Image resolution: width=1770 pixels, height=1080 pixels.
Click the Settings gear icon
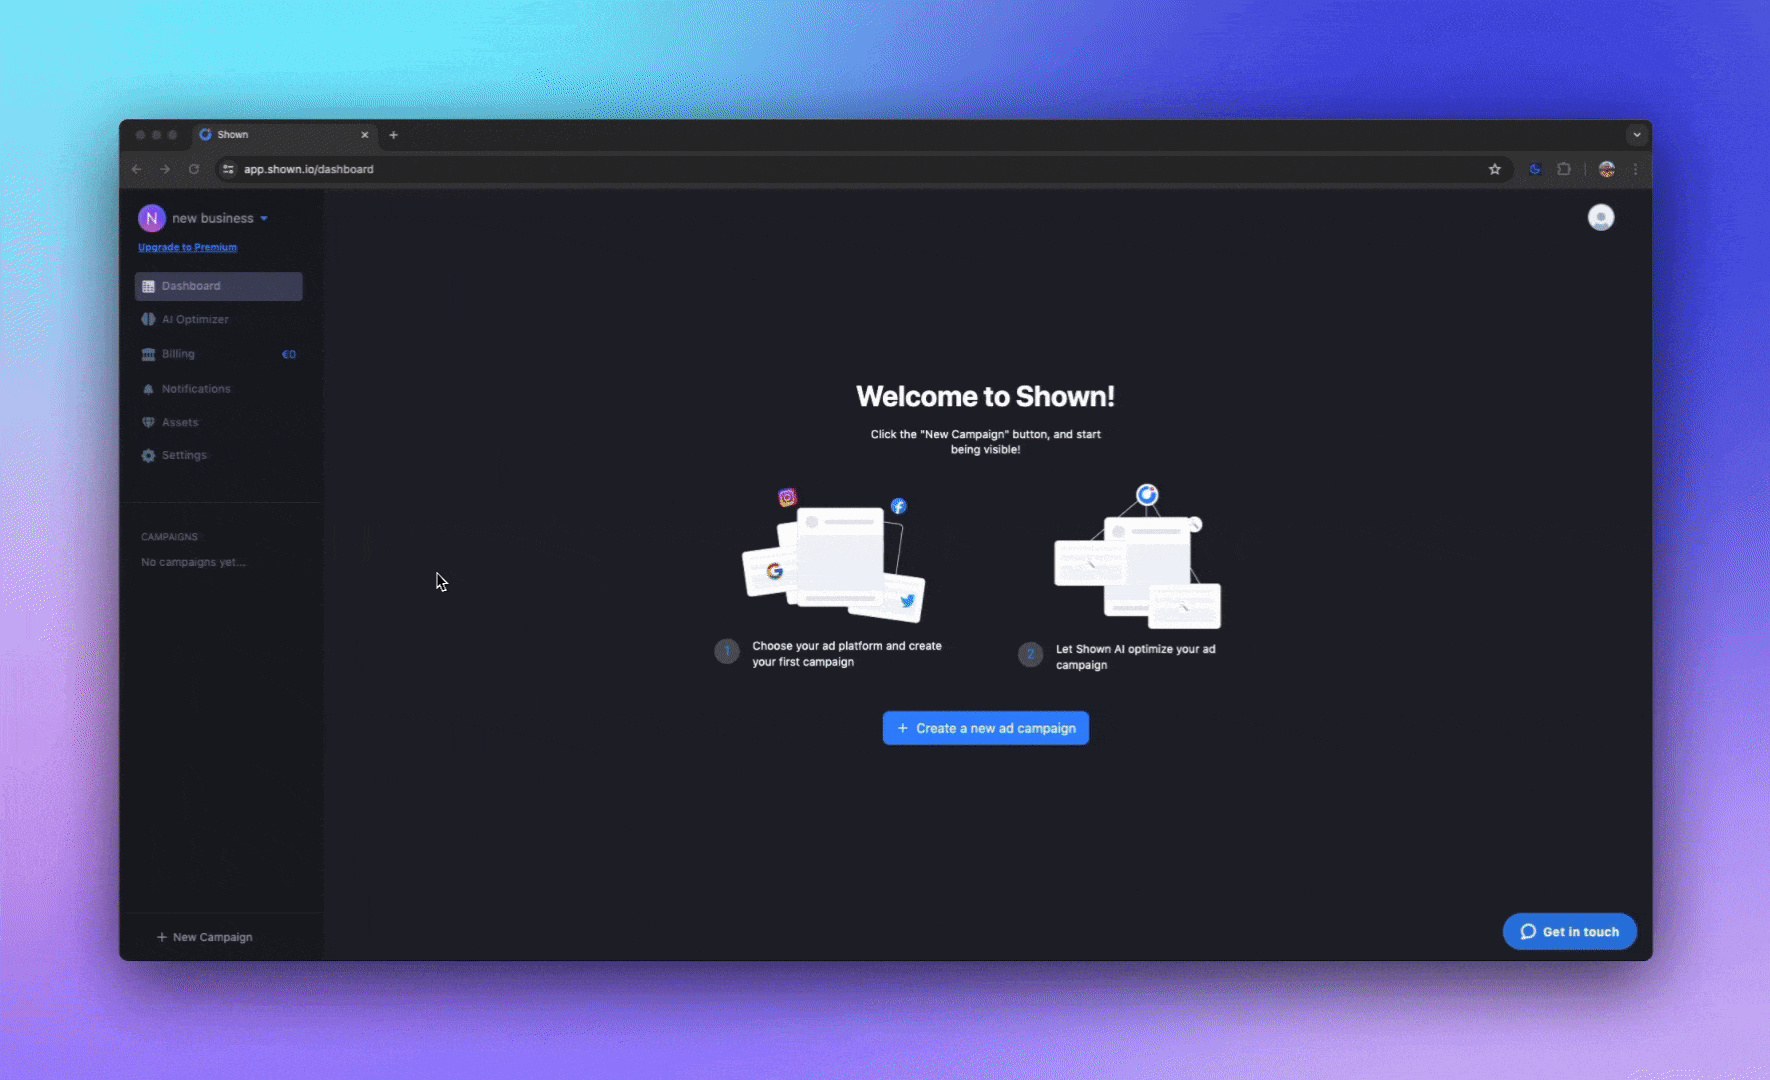(x=148, y=456)
